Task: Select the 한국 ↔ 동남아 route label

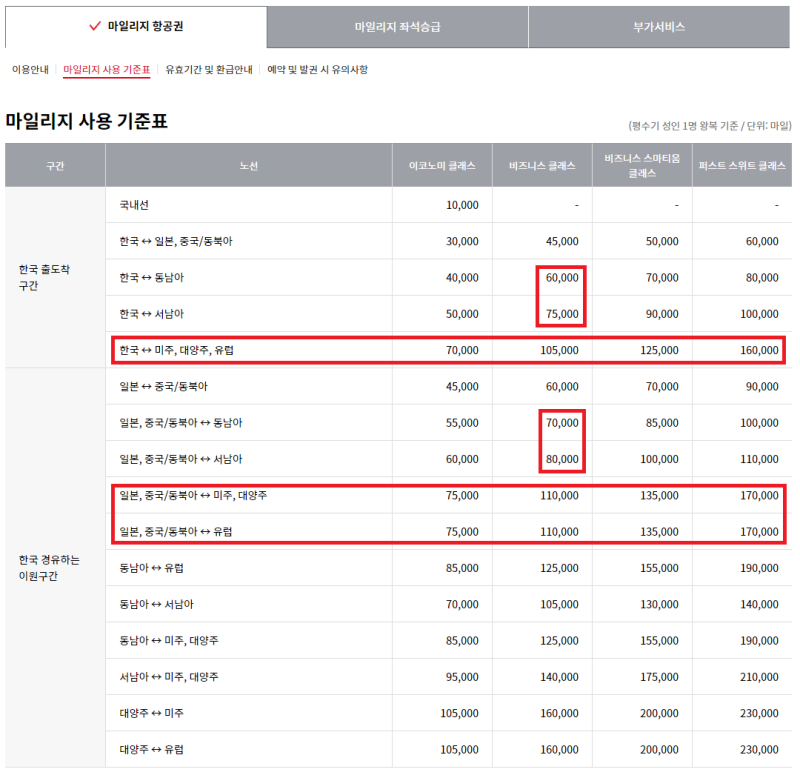Action: tap(152, 278)
